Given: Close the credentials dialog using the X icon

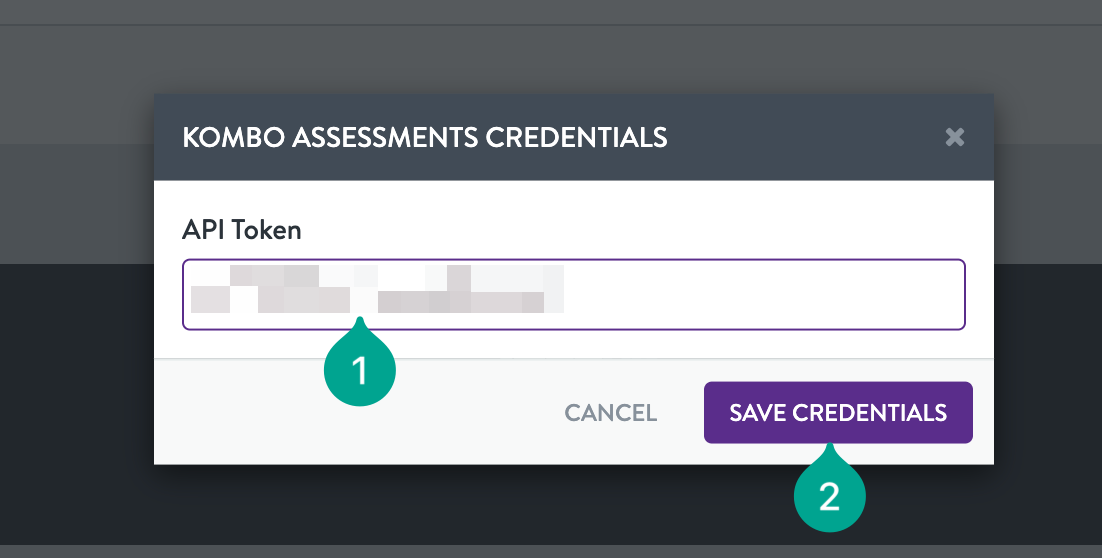Looking at the screenshot, I should coord(954,136).
